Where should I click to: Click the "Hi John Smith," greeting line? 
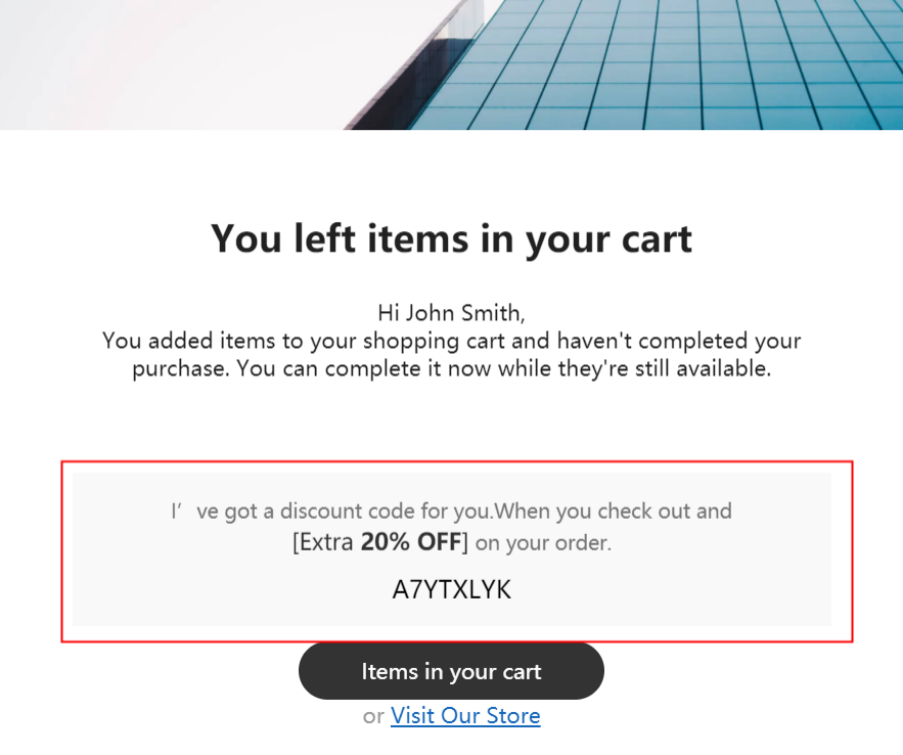click(452, 313)
